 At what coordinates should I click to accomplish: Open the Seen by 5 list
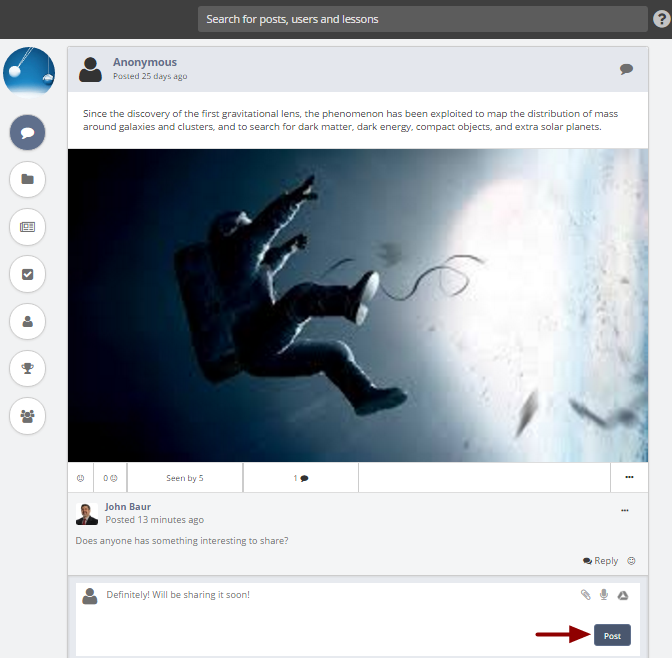185,478
